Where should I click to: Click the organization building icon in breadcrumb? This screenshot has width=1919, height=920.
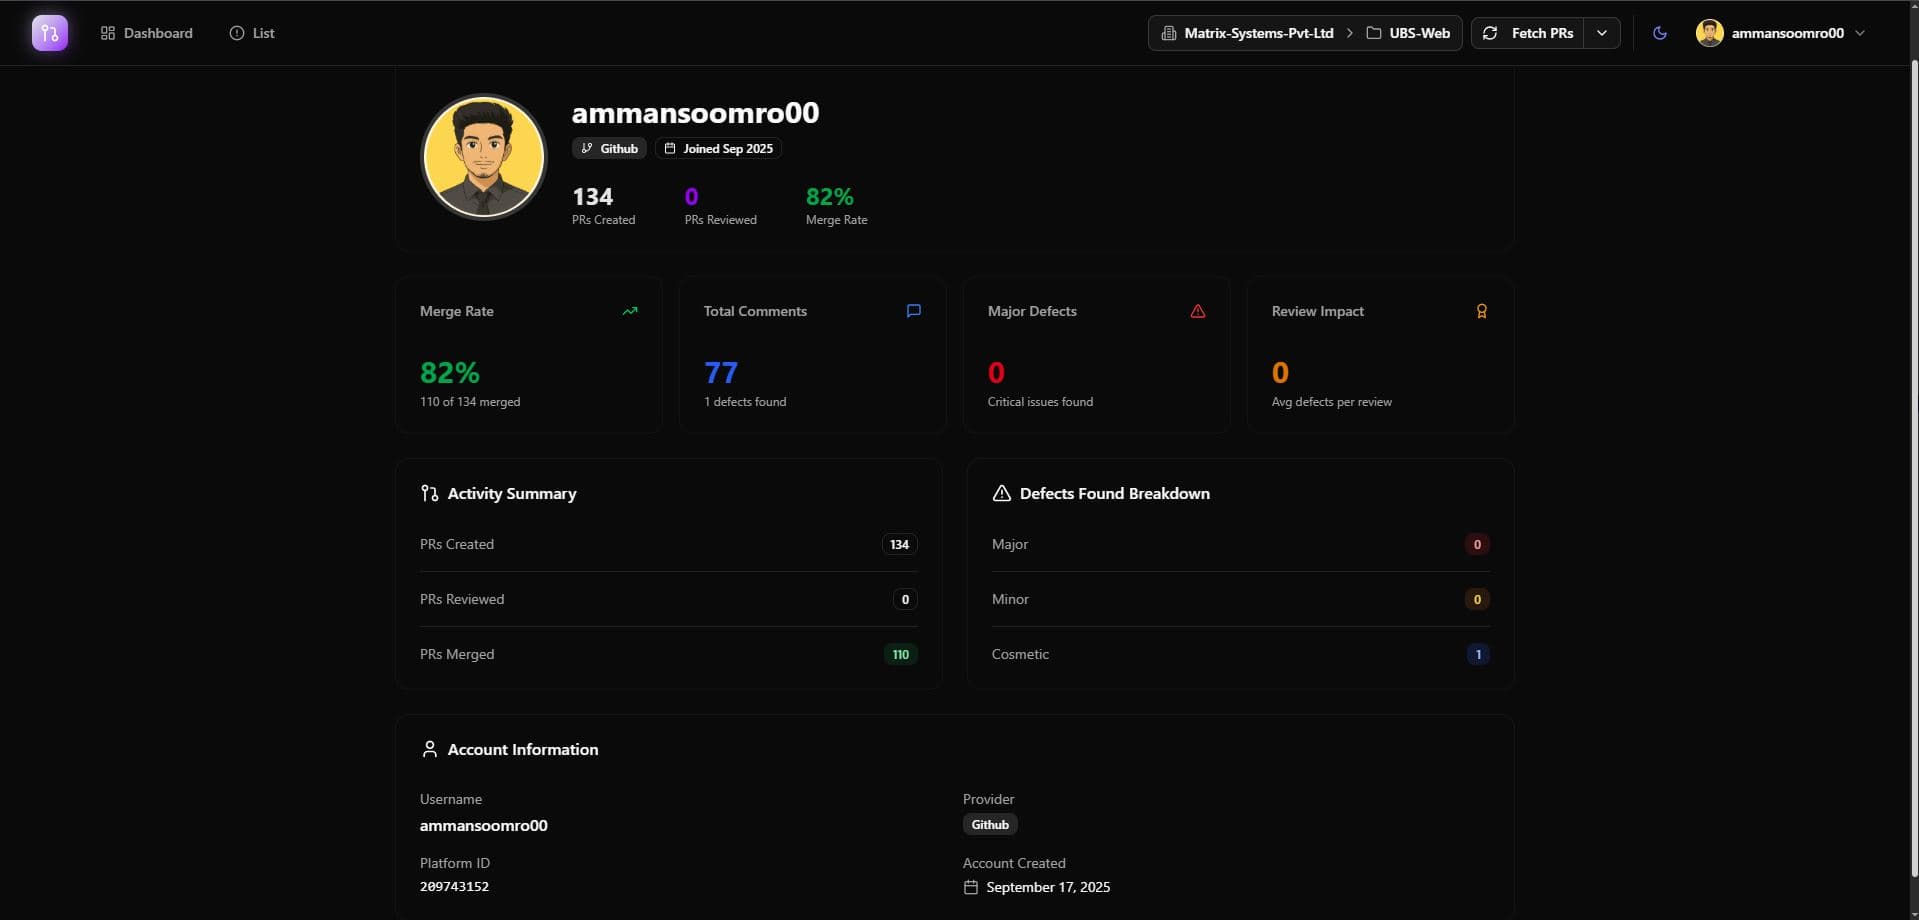click(1168, 33)
